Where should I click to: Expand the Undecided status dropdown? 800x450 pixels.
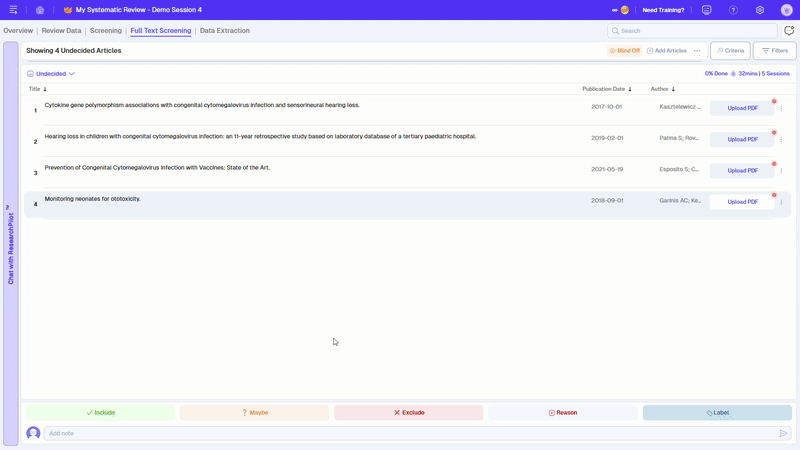click(x=72, y=74)
